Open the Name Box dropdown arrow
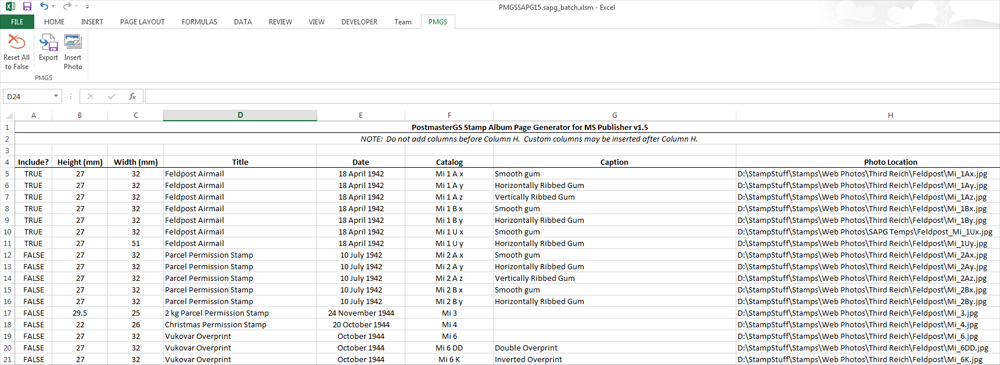This screenshot has width=1000, height=365. click(57, 96)
